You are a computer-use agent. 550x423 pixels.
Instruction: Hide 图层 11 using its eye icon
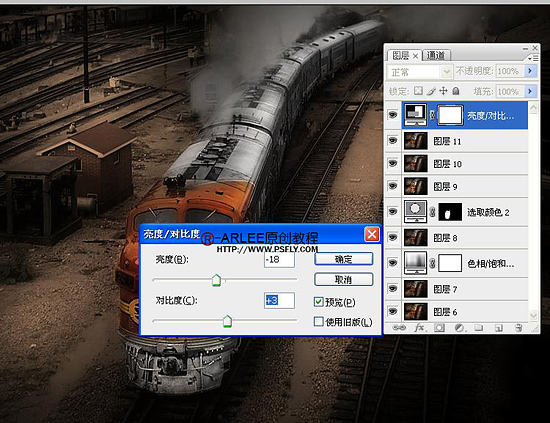pyautogui.click(x=393, y=141)
